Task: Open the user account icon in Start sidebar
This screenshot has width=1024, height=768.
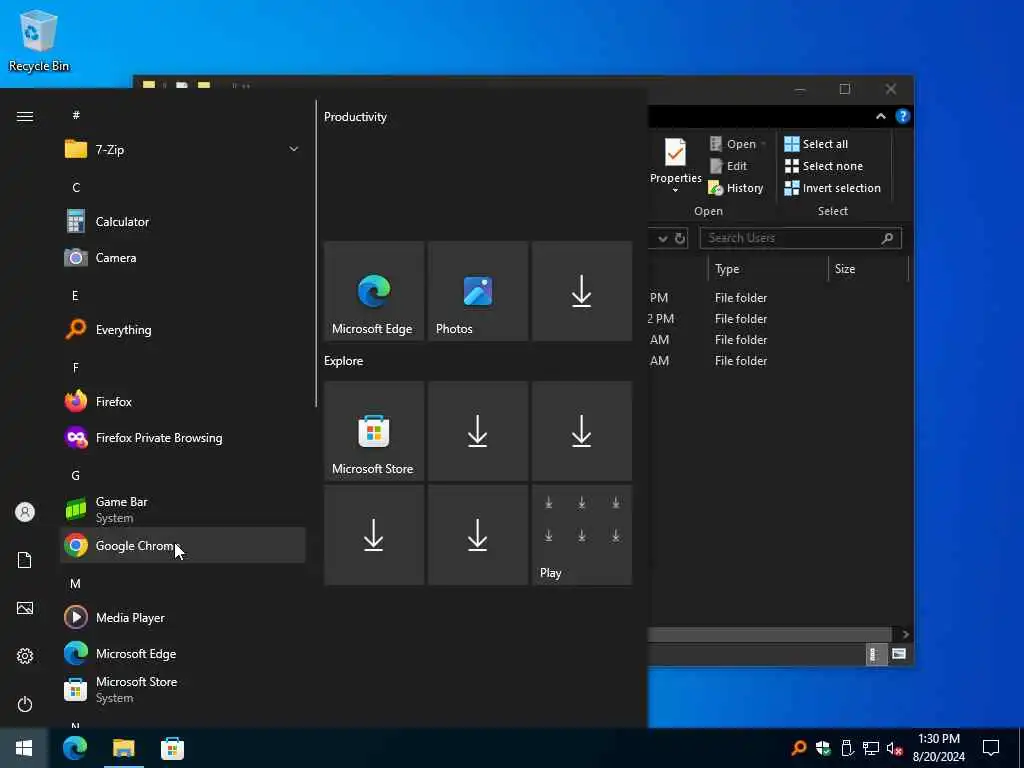Action: point(25,512)
